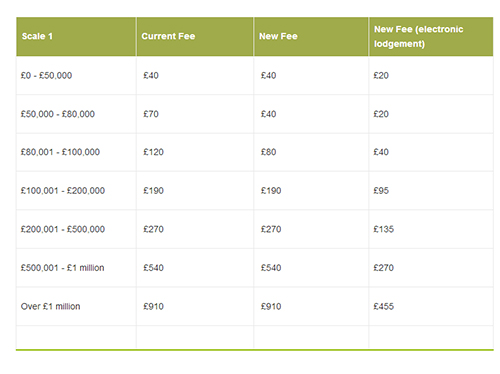This screenshot has width=500, height=374.
Task: Click the New Fee column header
Action: [x=278, y=36]
